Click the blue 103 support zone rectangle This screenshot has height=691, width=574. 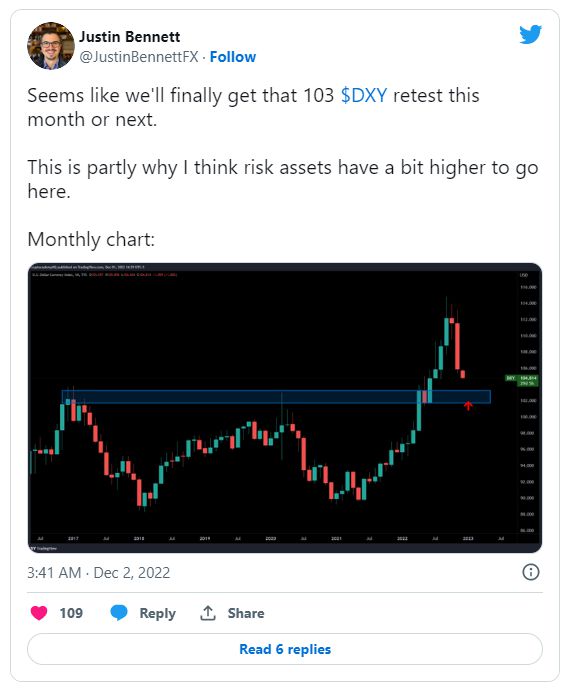[276, 397]
